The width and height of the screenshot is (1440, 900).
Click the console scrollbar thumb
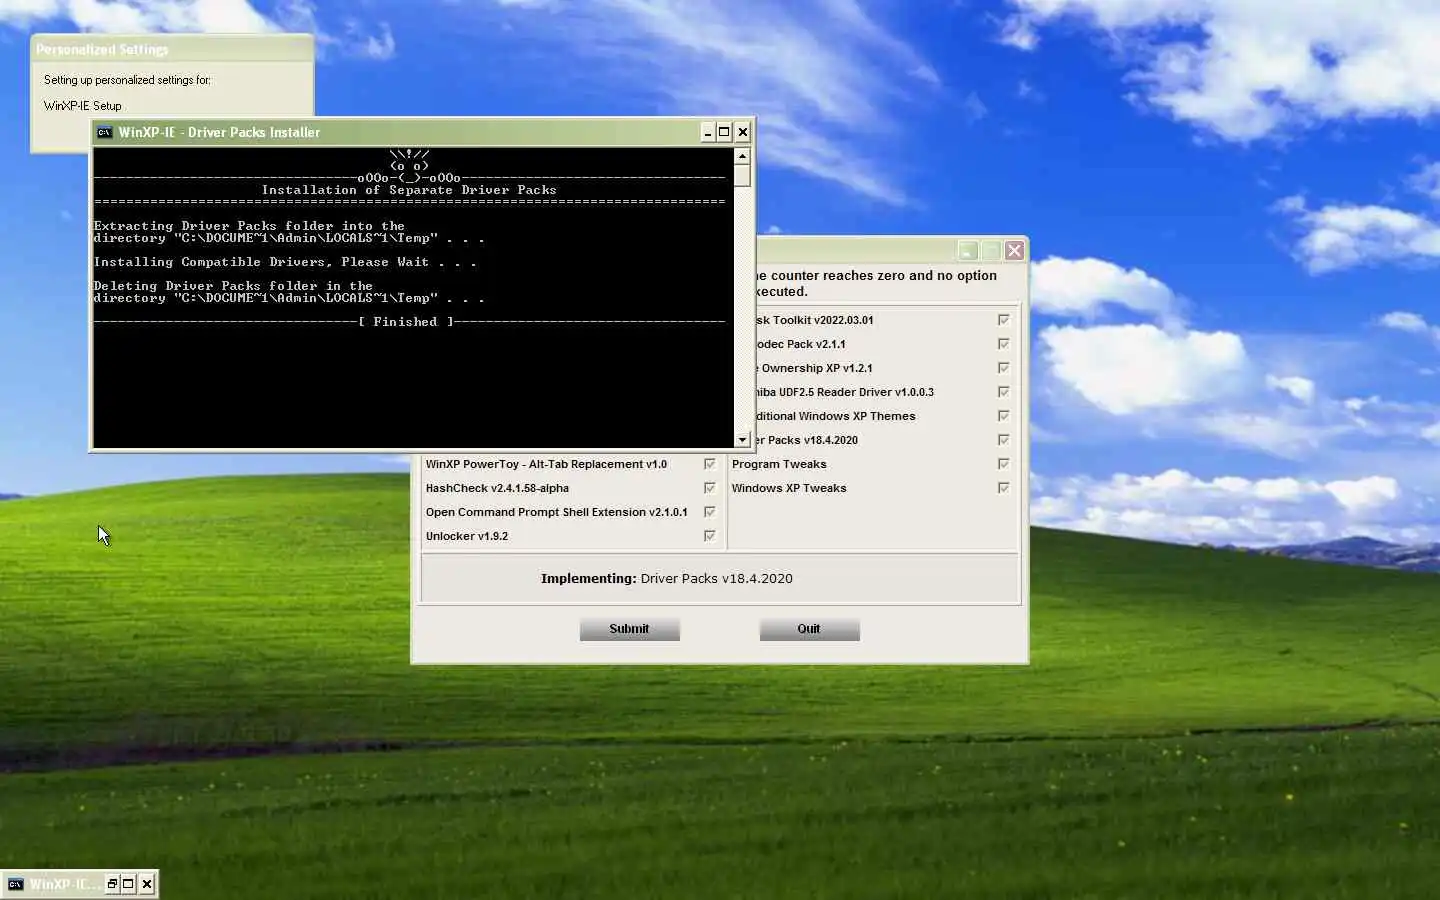point(742,175)
